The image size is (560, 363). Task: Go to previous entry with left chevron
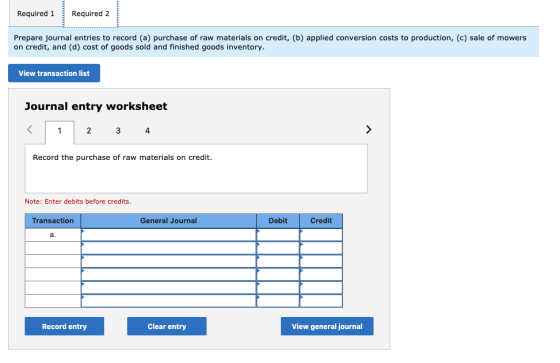click(x=30, y=129)
